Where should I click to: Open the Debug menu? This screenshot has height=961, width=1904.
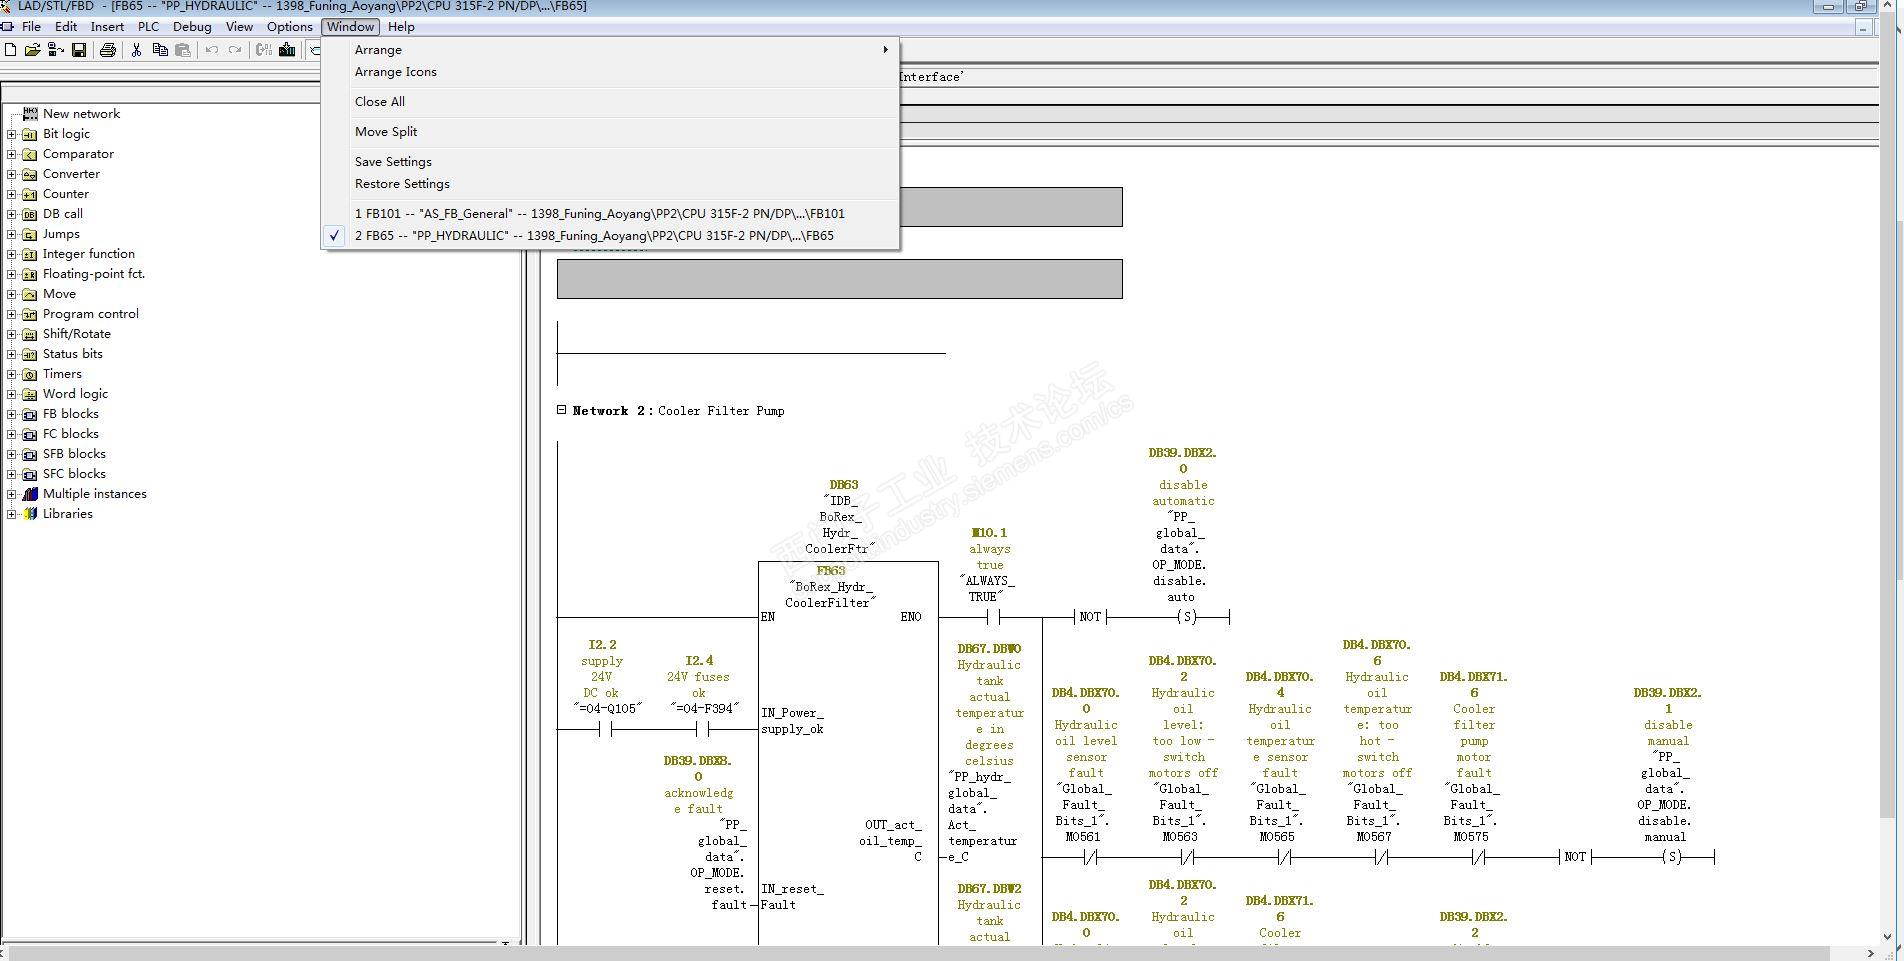192,27
